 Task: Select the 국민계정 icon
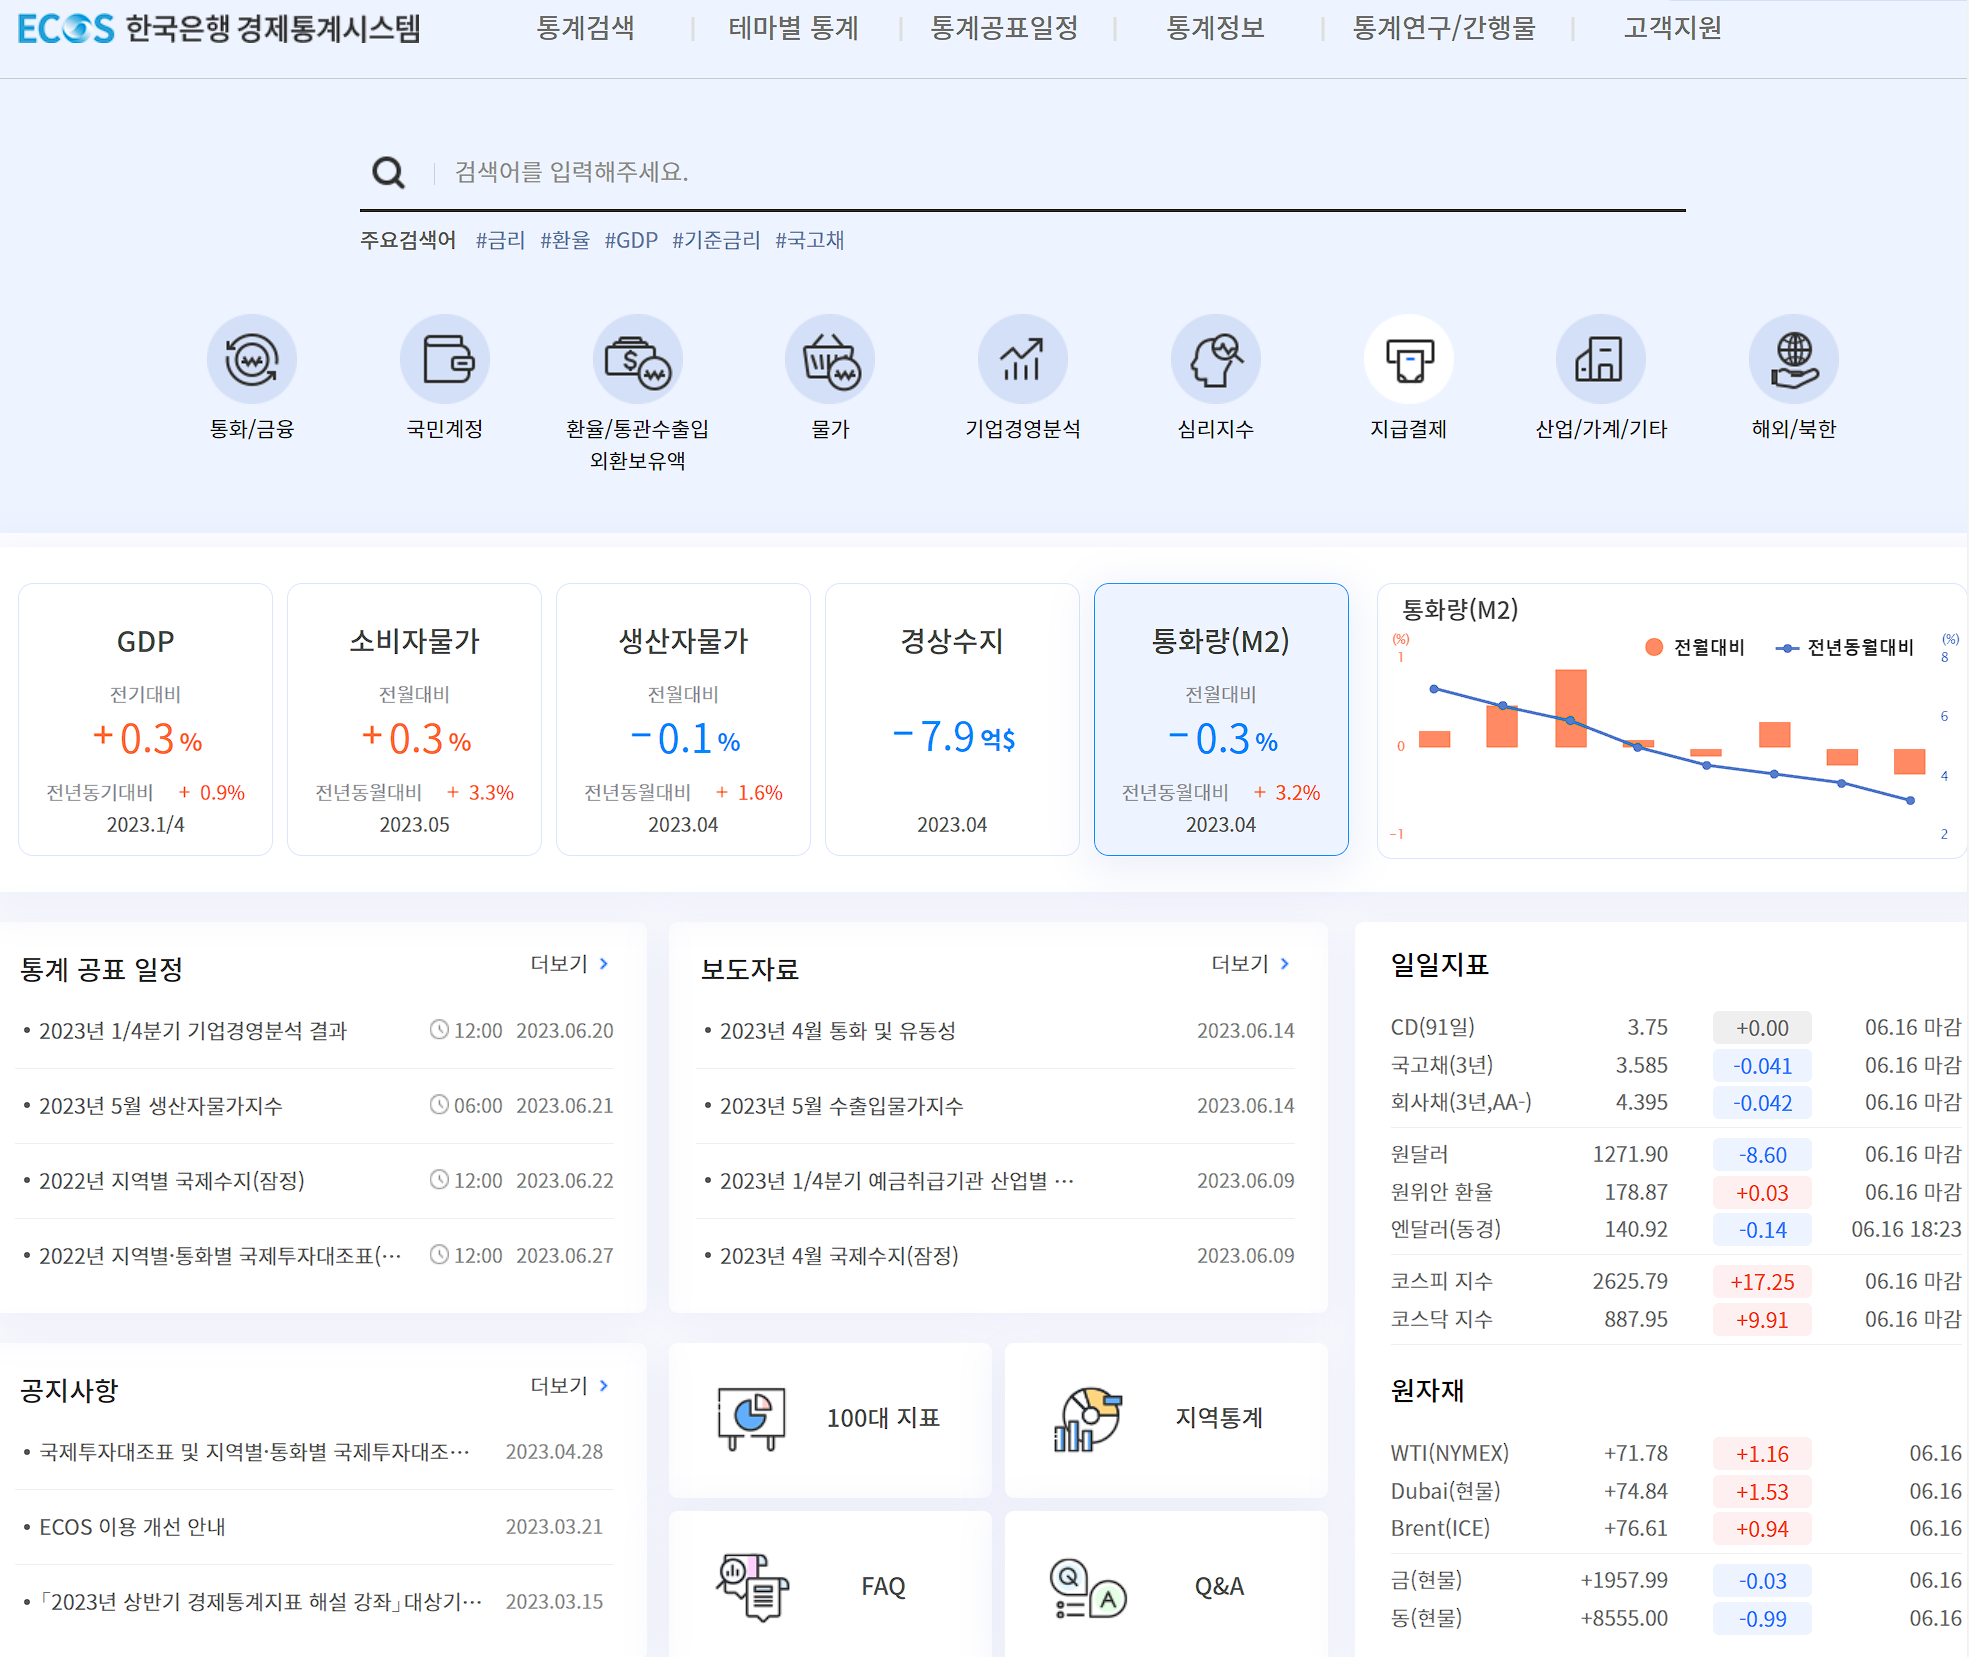(444, 358)
